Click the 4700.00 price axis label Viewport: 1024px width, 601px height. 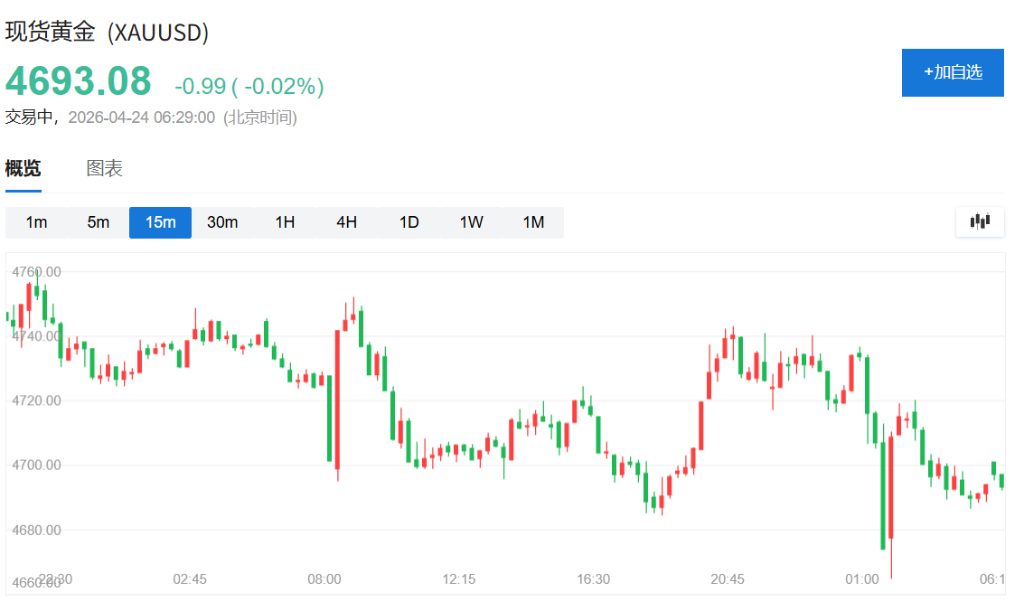[35, 465]
